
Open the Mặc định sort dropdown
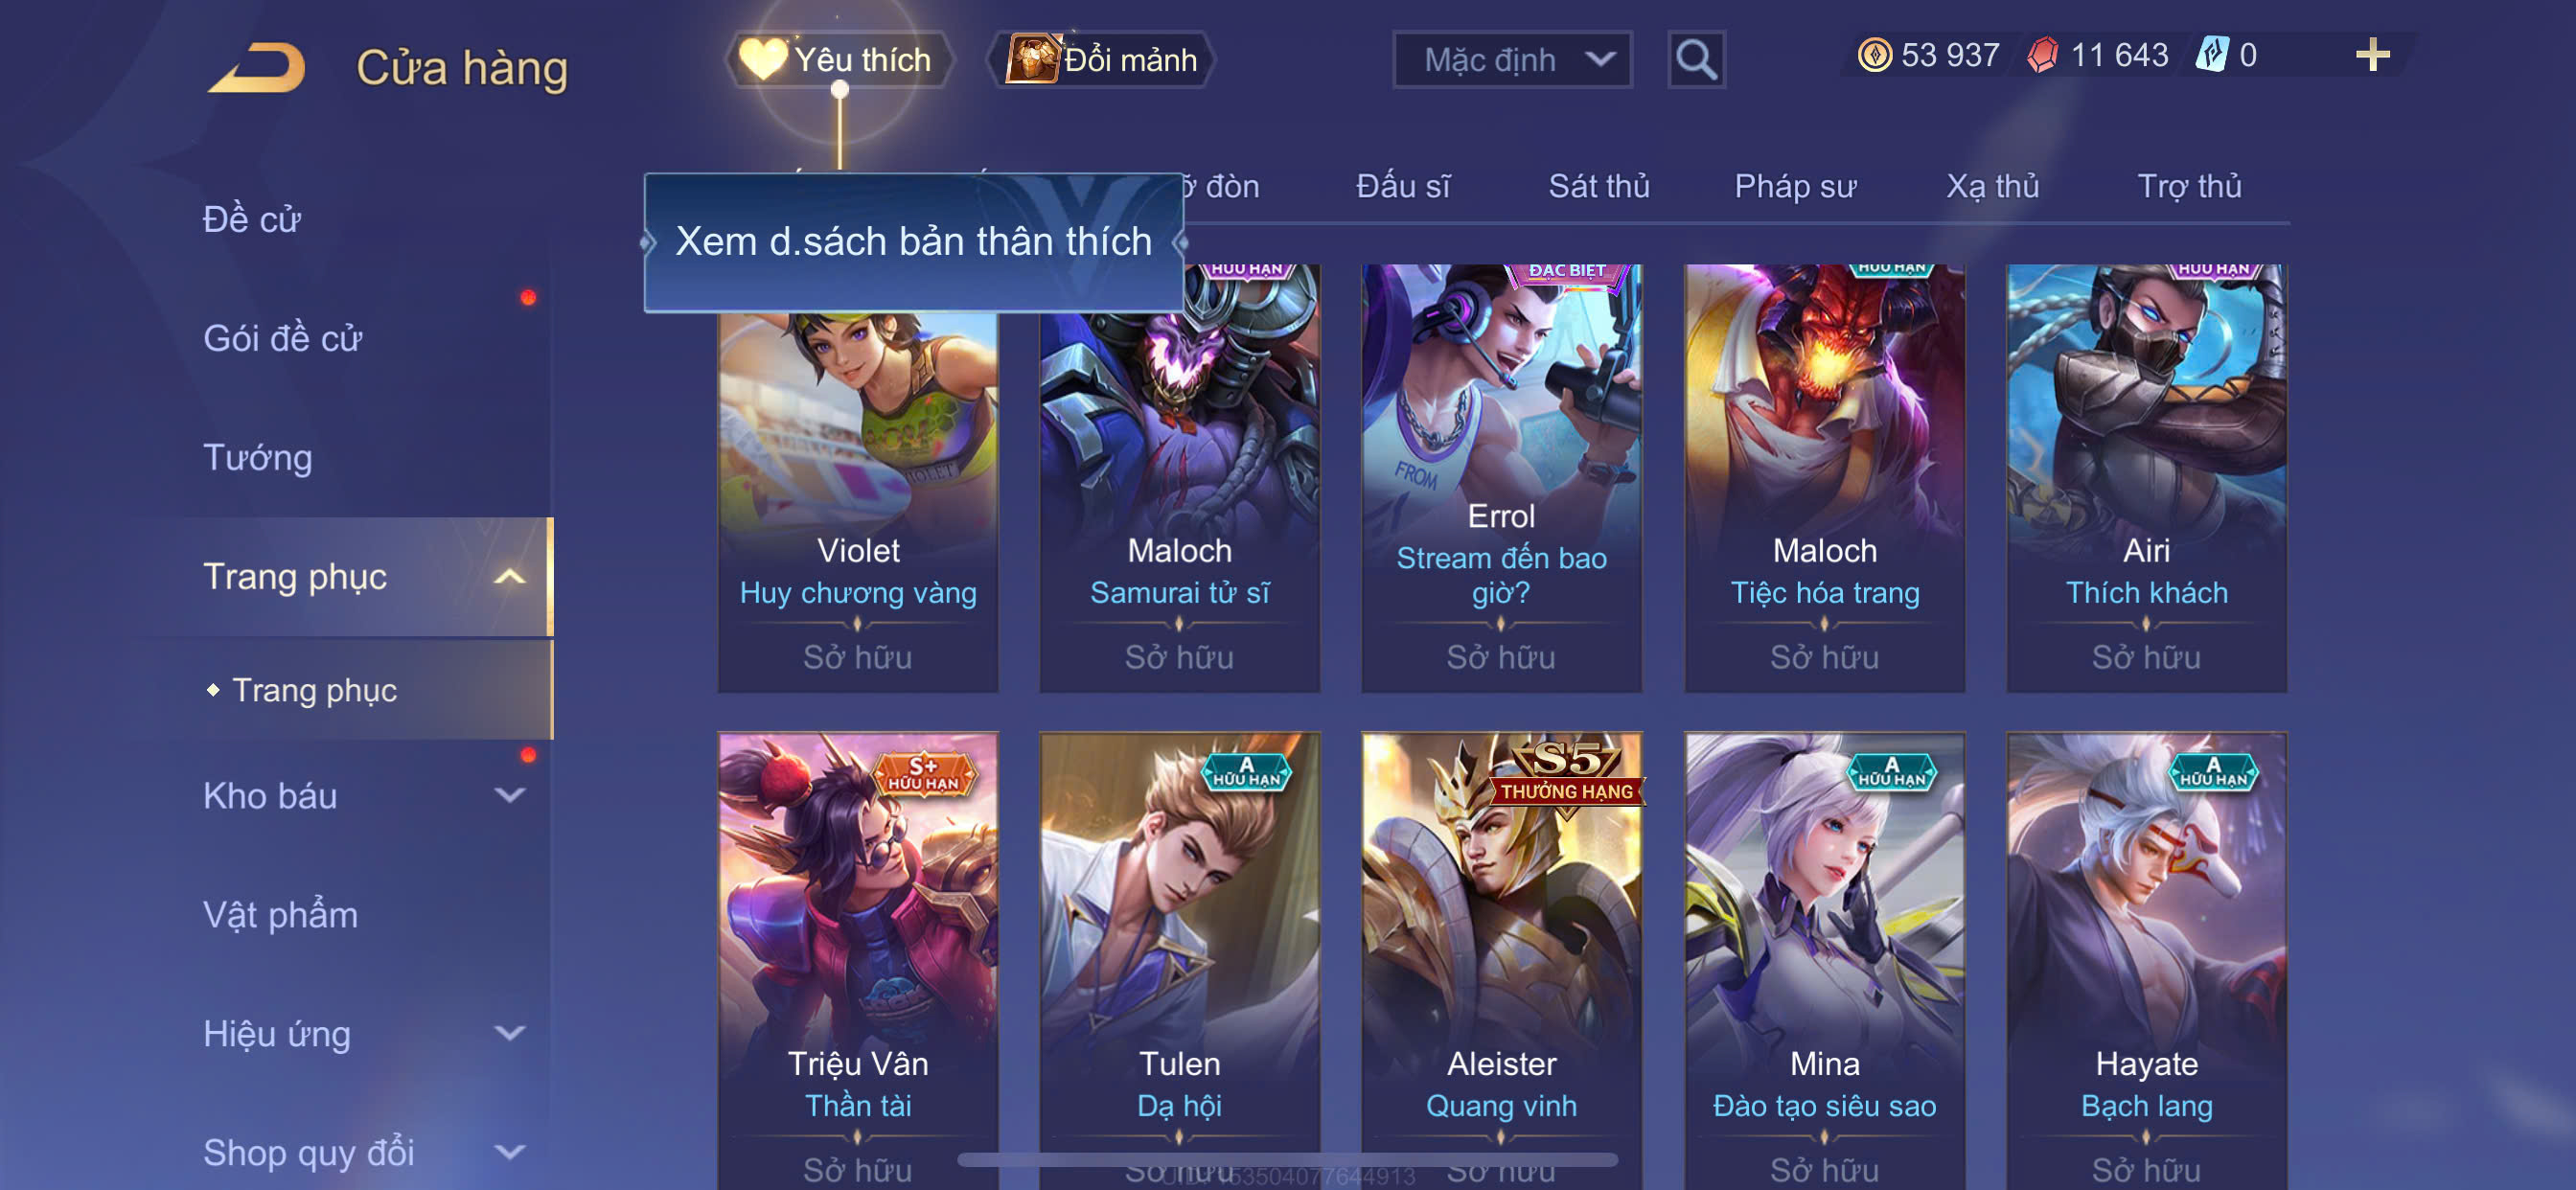[x=1512, y=60]
